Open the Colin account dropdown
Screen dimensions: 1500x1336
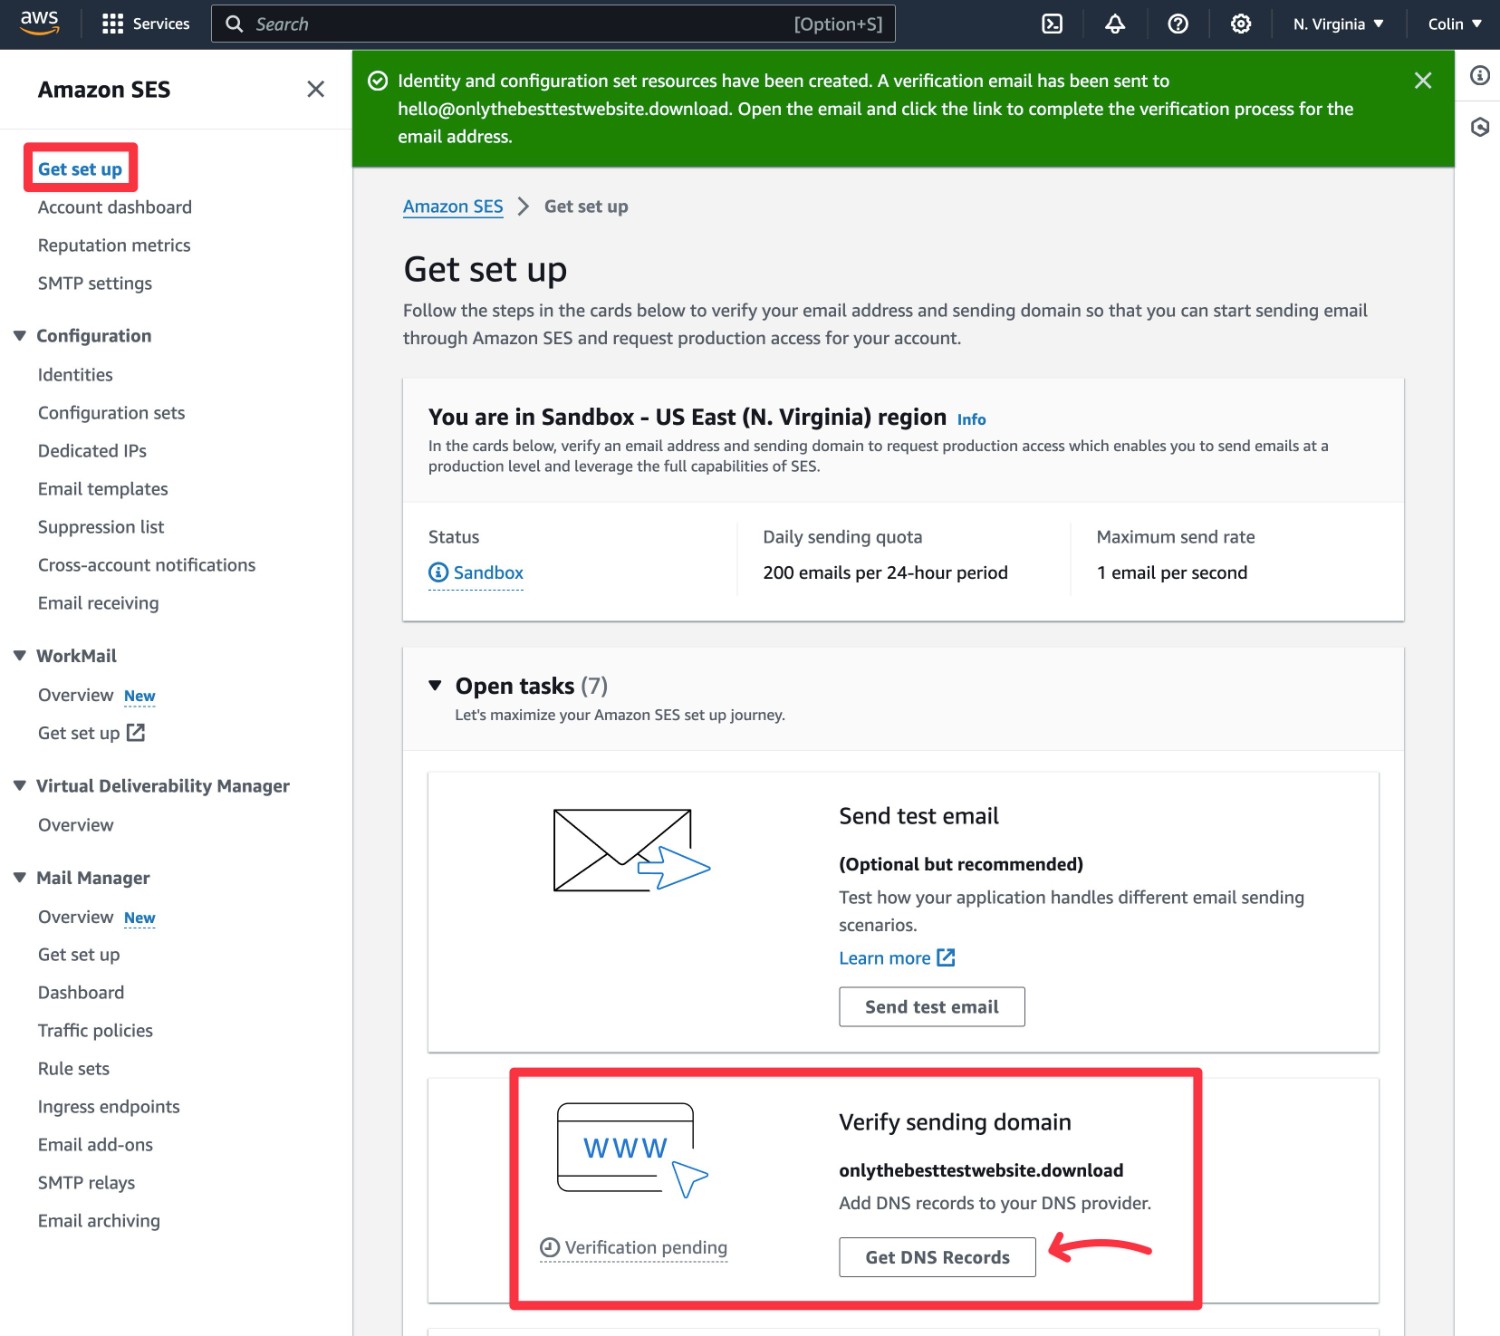1455,24
